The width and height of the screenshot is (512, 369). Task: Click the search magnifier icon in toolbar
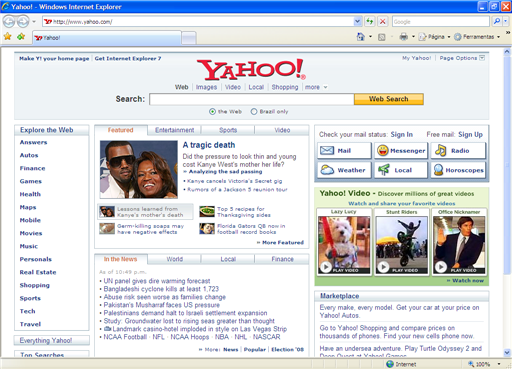click(497, 21)
